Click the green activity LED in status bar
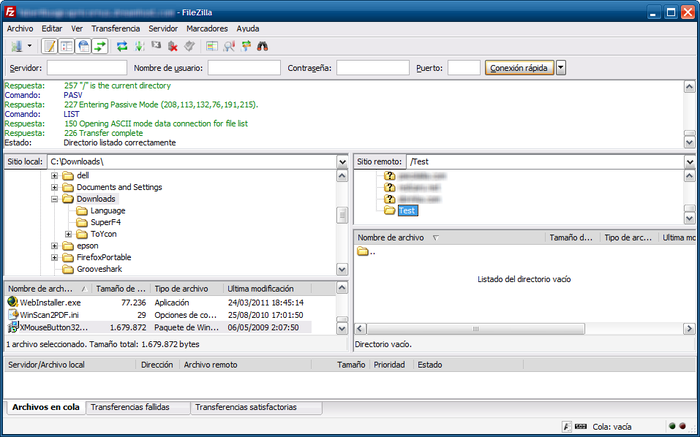 click(672, 426)
